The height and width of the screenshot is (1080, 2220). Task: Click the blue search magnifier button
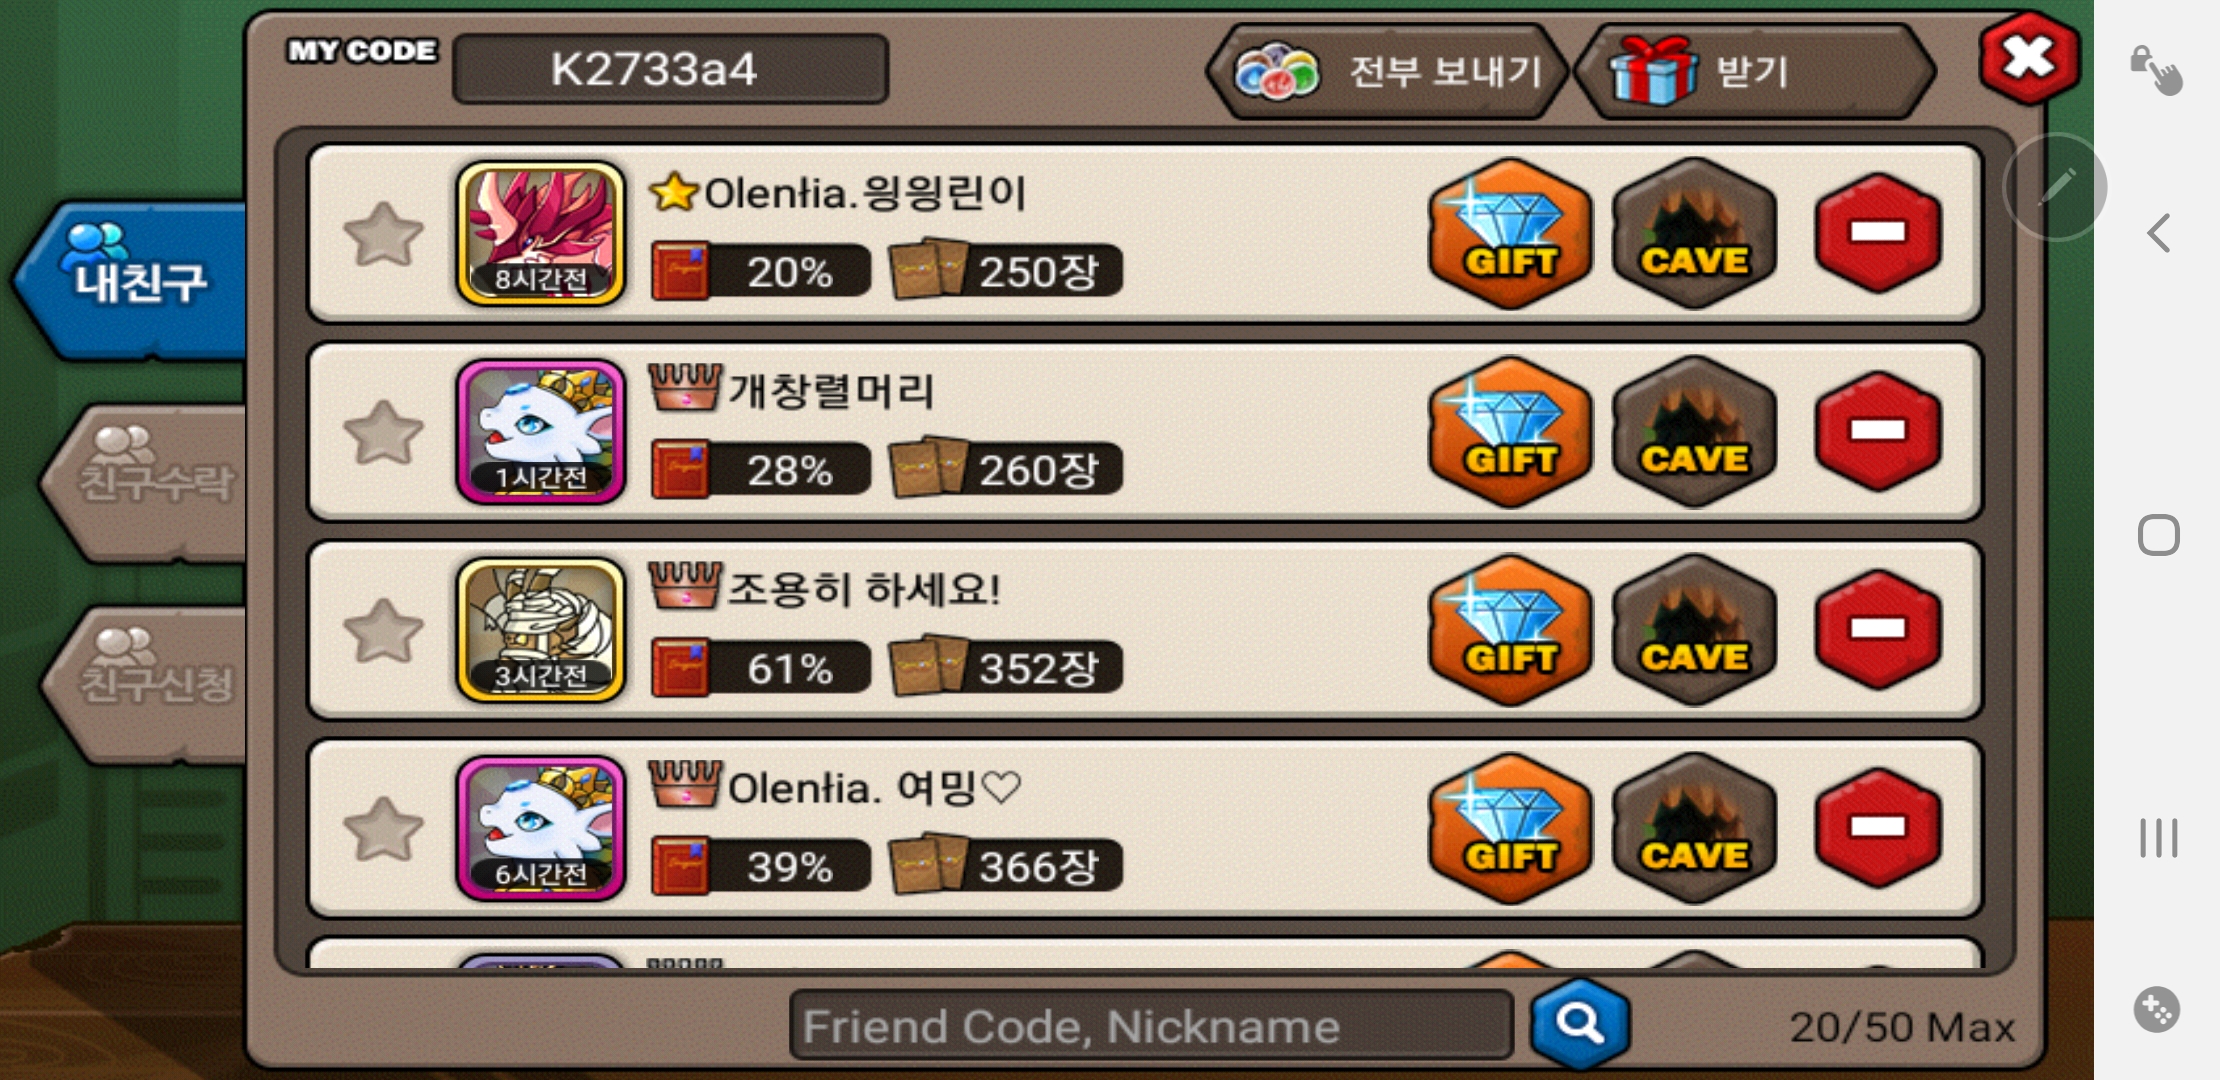1580,1023
